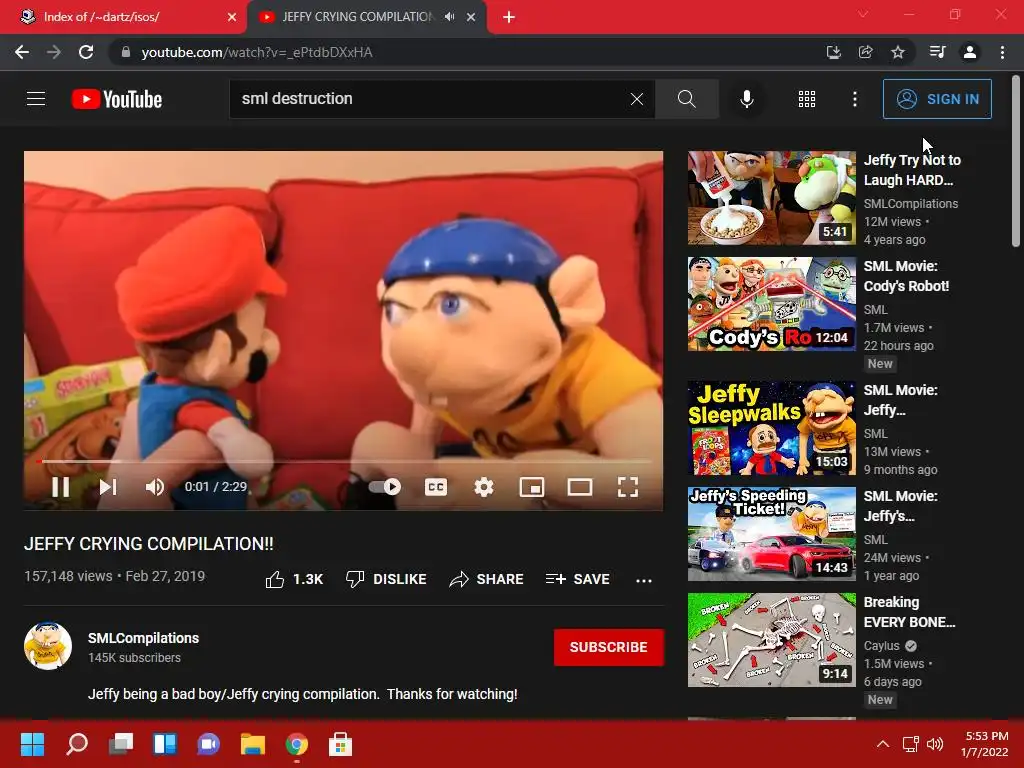Enter full screen mode
The width and height of the screenshot is (1024, 768).
point(628,487)
